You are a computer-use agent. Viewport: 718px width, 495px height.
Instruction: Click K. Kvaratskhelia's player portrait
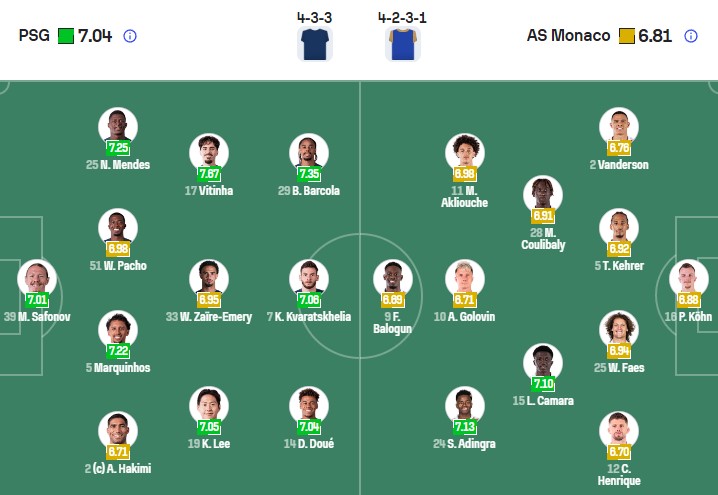(308, 278)
